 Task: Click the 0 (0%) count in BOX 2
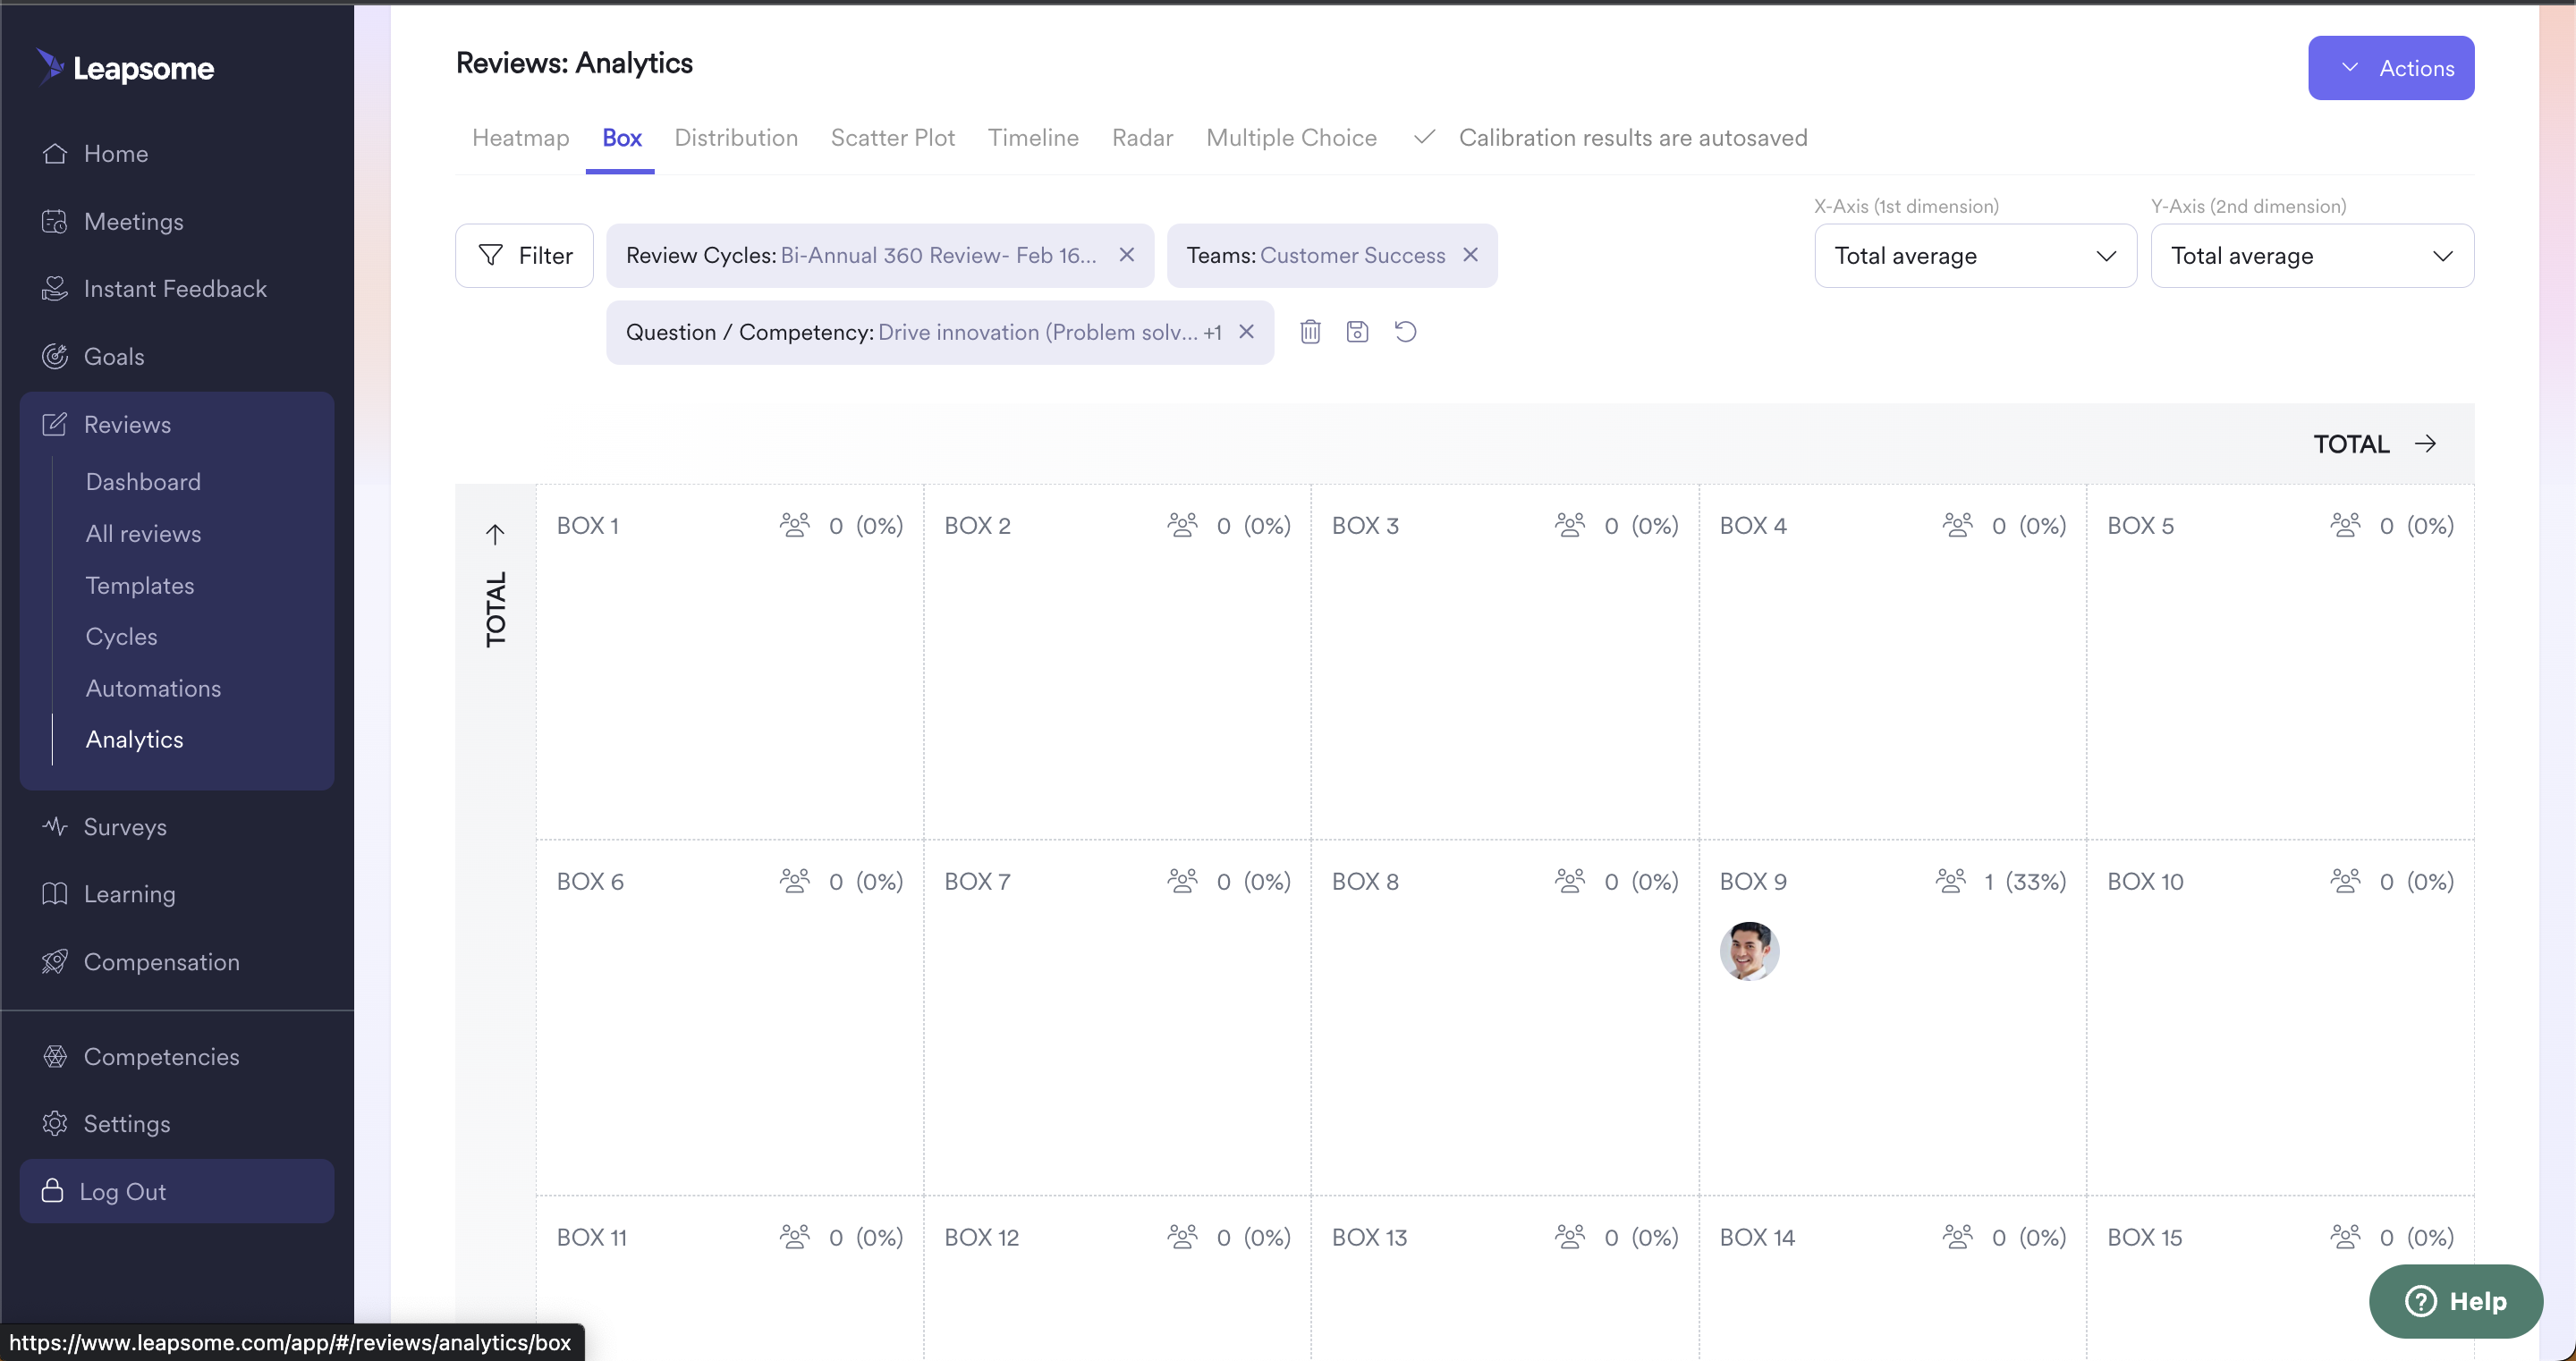tap(1253, 525)
